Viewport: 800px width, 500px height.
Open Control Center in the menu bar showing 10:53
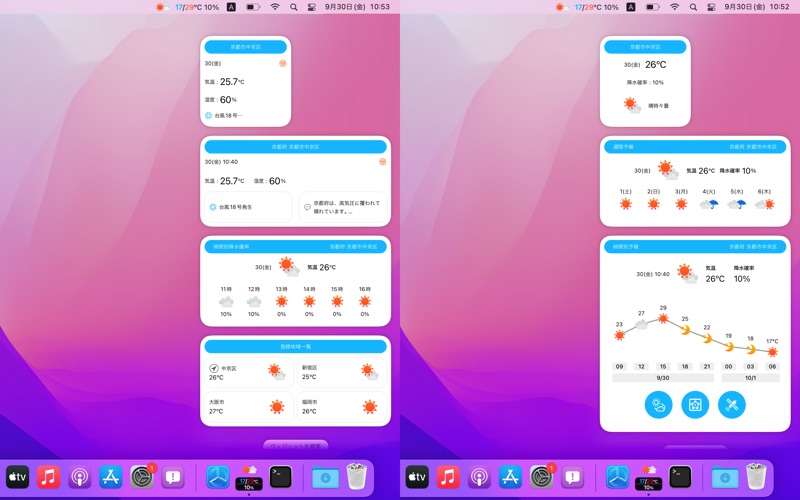(x=312, y=7)
